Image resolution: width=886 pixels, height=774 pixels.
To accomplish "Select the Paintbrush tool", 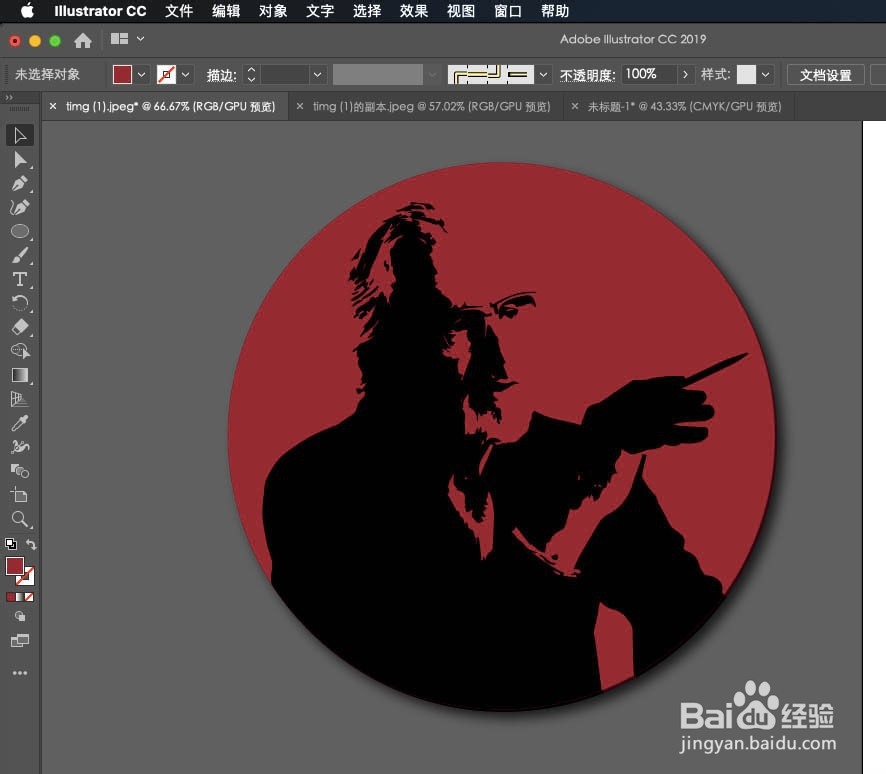I will coord(20,256).
